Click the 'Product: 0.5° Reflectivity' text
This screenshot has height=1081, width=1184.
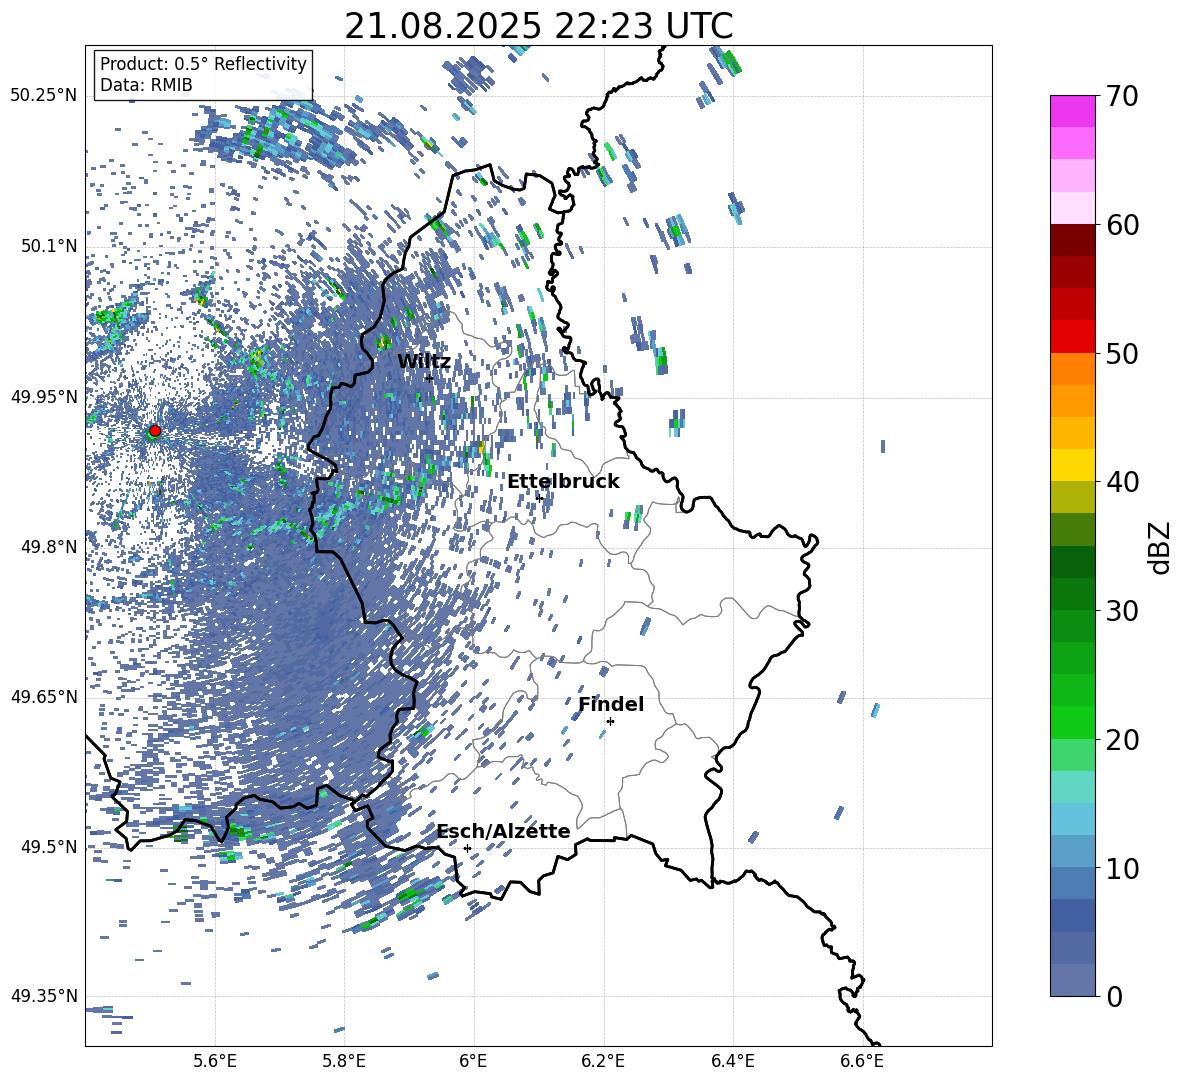[x=203, y=63]
